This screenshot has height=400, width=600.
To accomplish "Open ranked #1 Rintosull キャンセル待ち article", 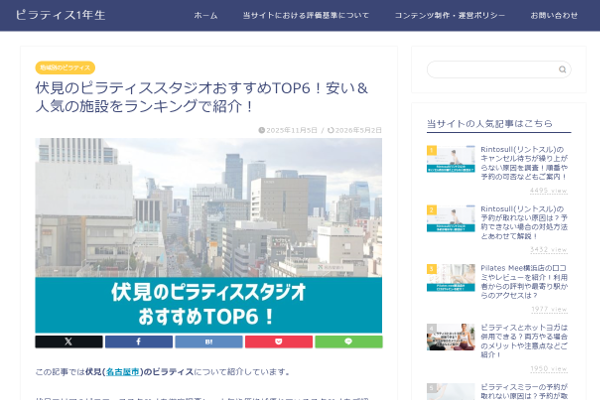I will (524, 163).
